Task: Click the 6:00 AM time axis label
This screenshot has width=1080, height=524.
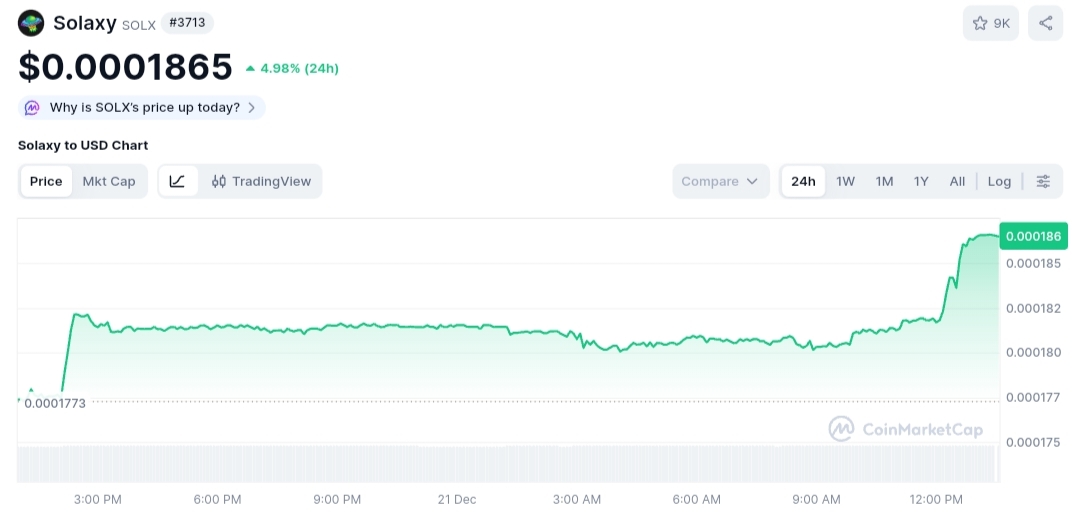Action: pyautogui.click(x=696, y=499)
